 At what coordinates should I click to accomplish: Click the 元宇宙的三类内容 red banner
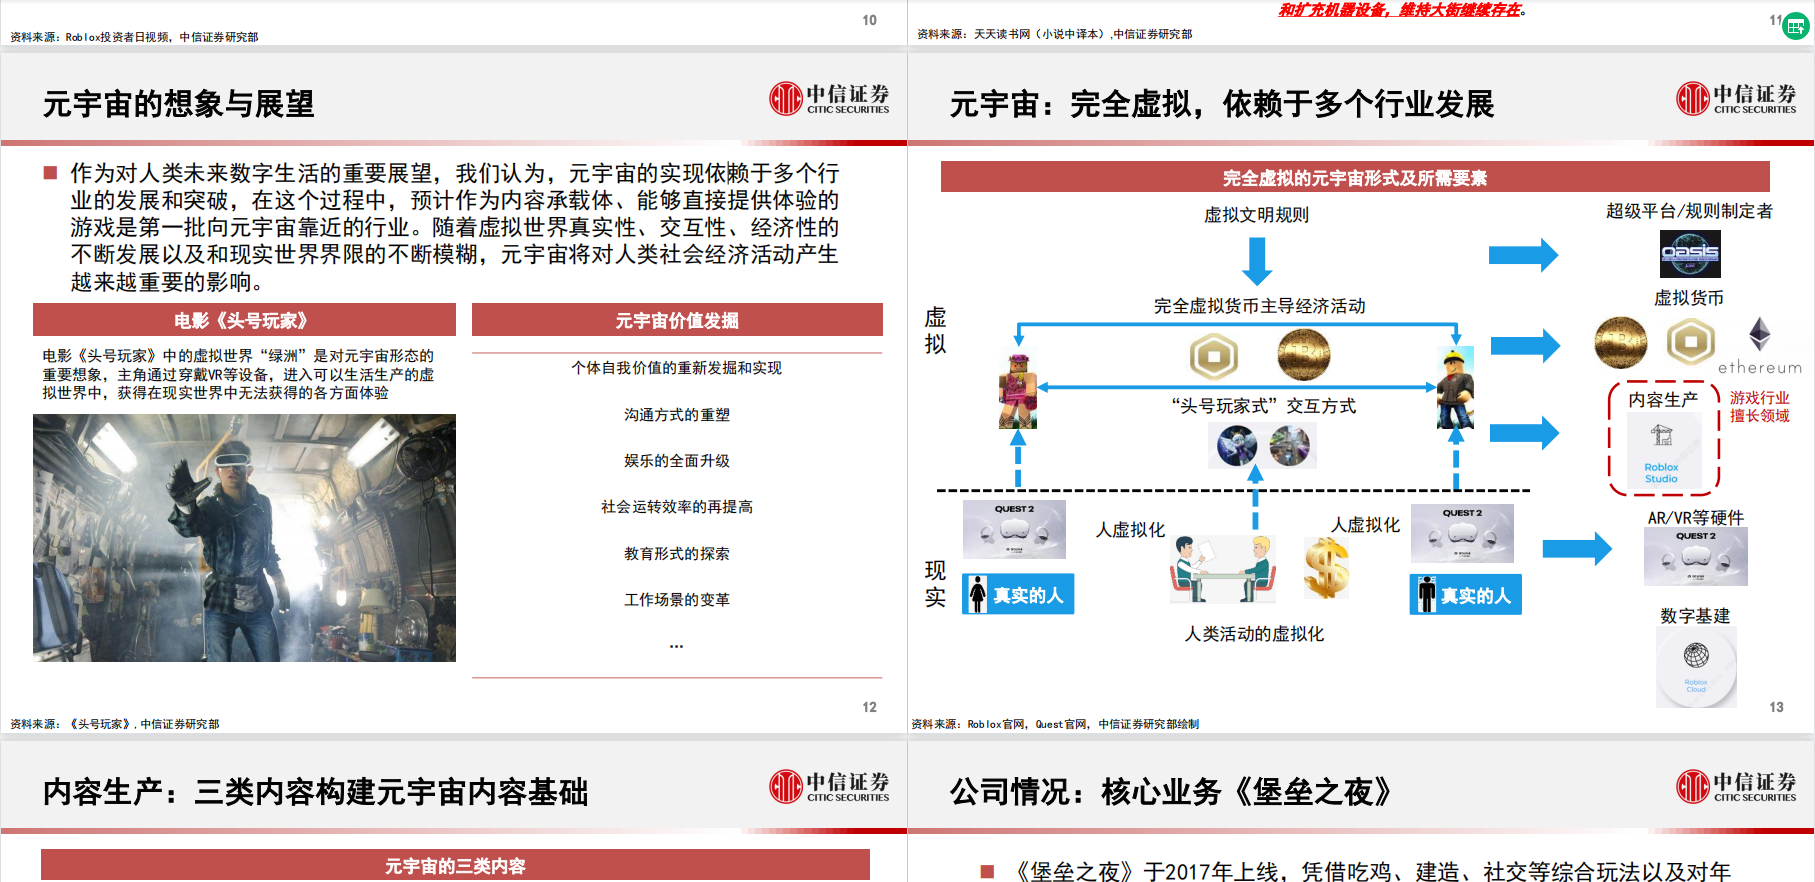tap(455, 865)
